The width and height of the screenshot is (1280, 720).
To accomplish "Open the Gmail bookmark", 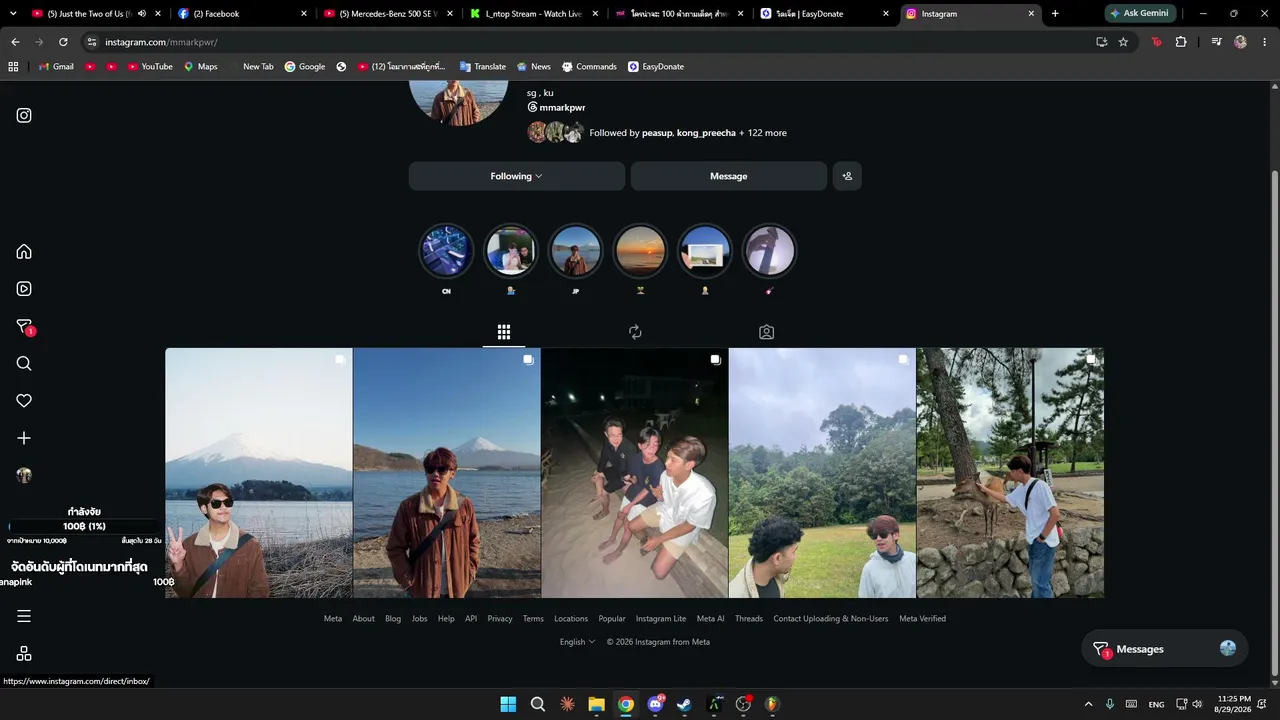I will pos(56,67).
